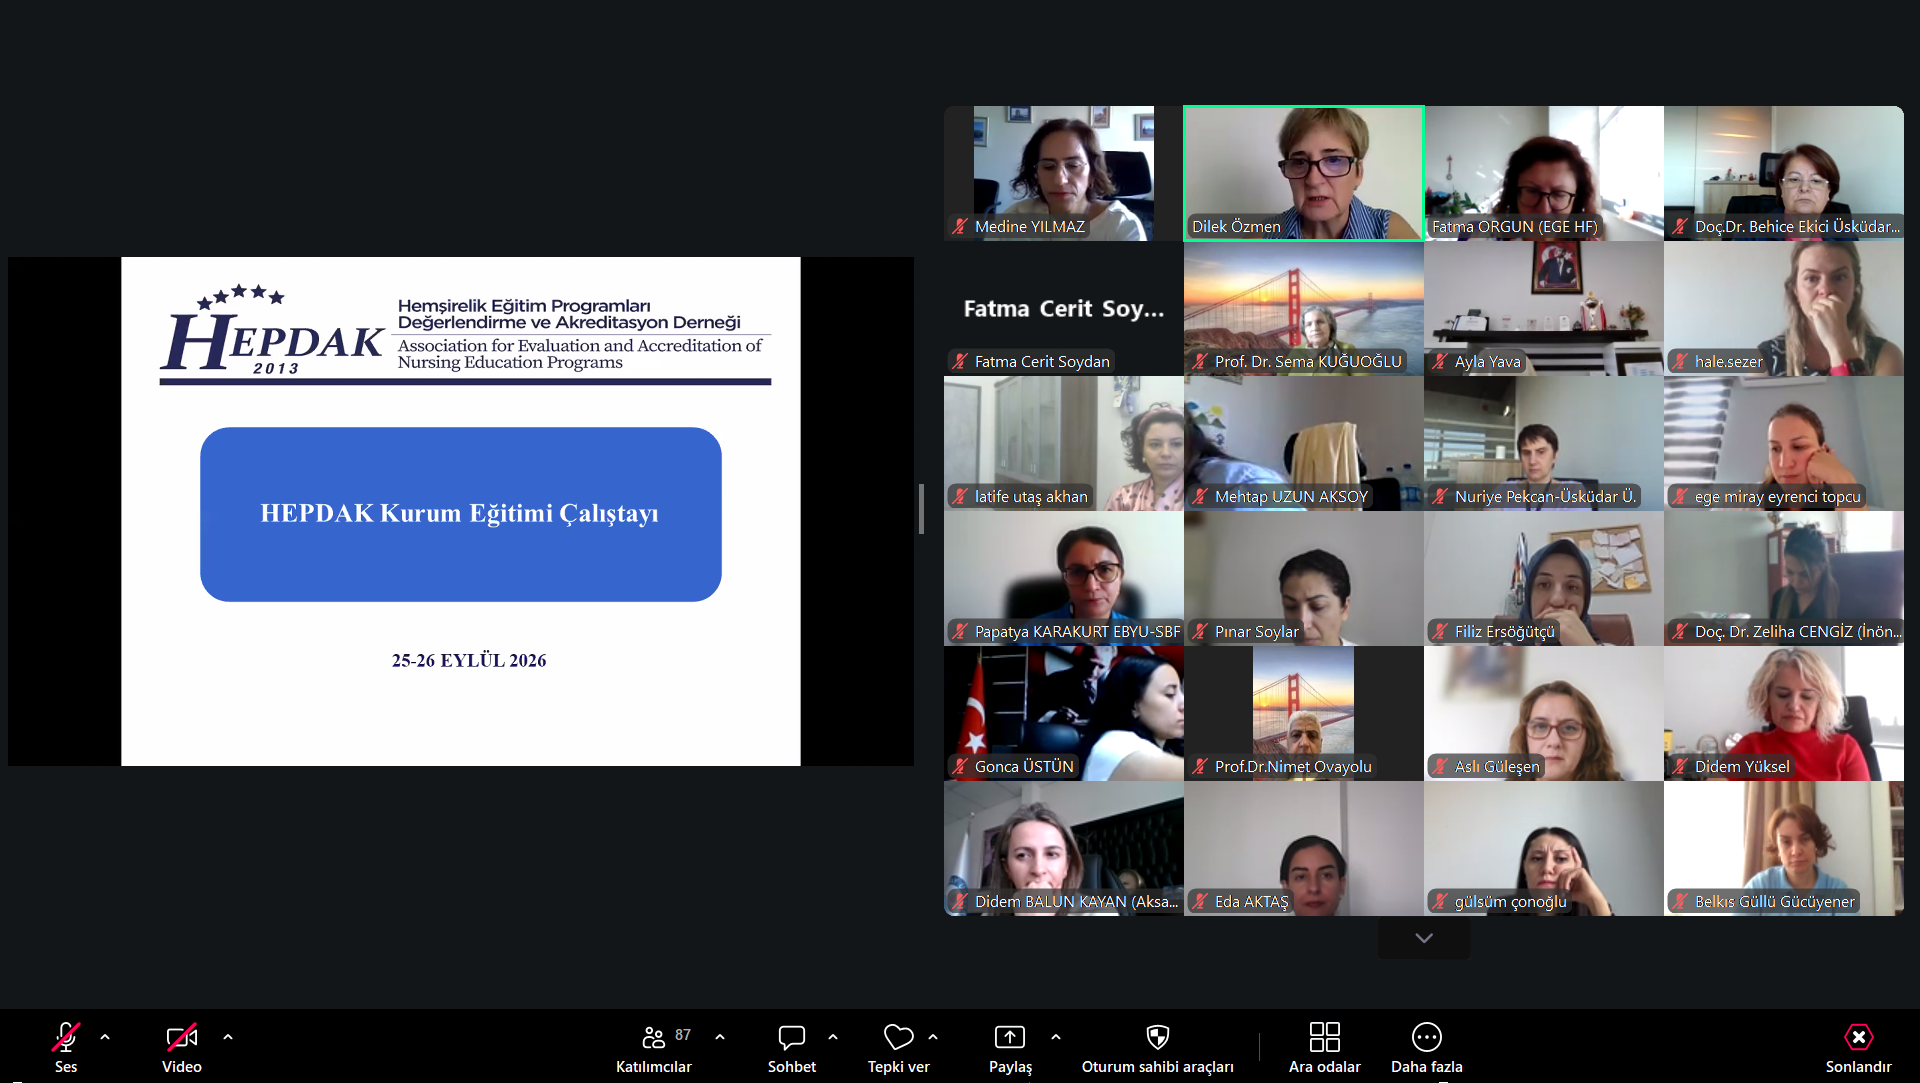Screen dimensions: 1920x1083
Task: Open Daha fazla more options icon
Action: coord(1427,1037)
